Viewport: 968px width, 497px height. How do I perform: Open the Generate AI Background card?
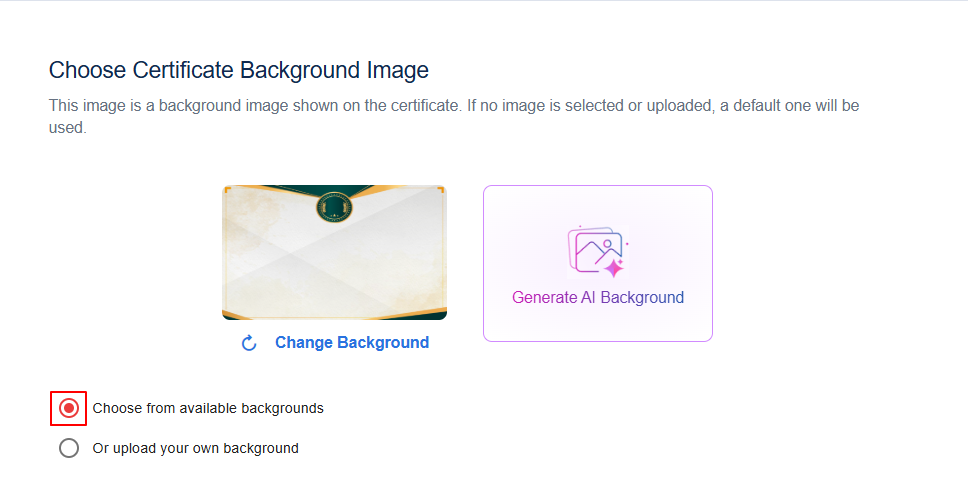(598, 263)
